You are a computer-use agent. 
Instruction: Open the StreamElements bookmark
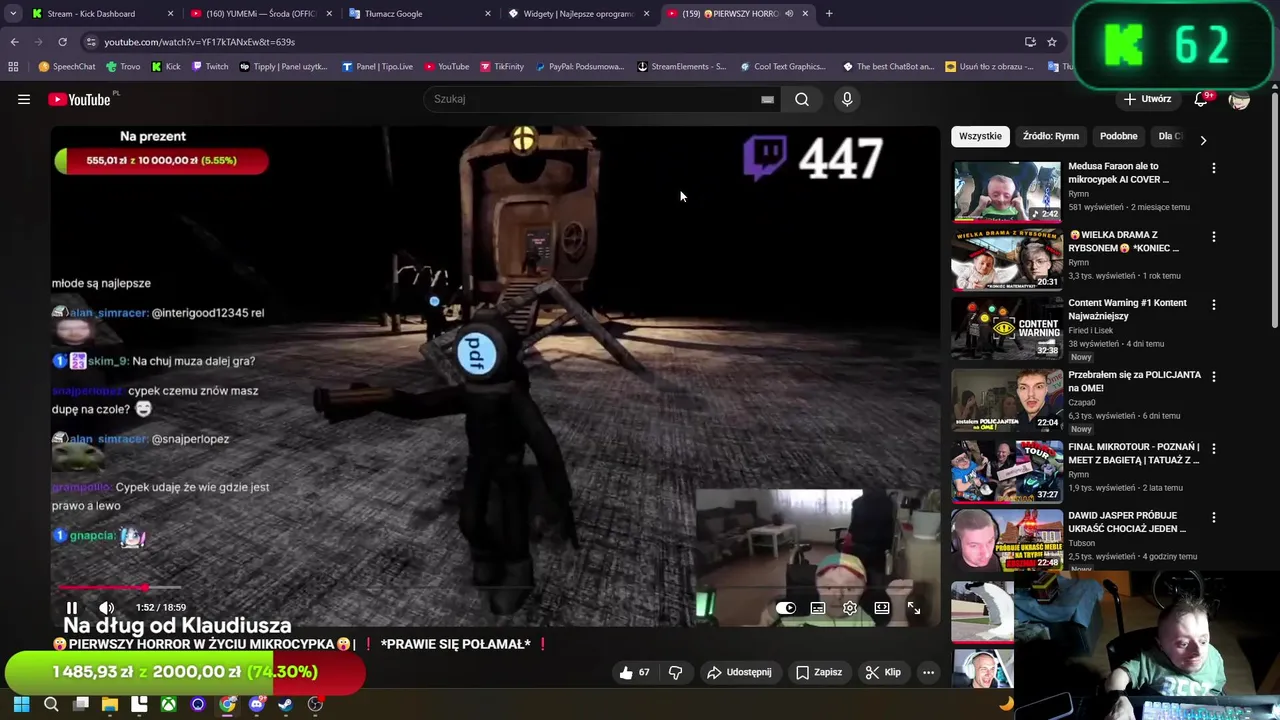pos(681,67)
